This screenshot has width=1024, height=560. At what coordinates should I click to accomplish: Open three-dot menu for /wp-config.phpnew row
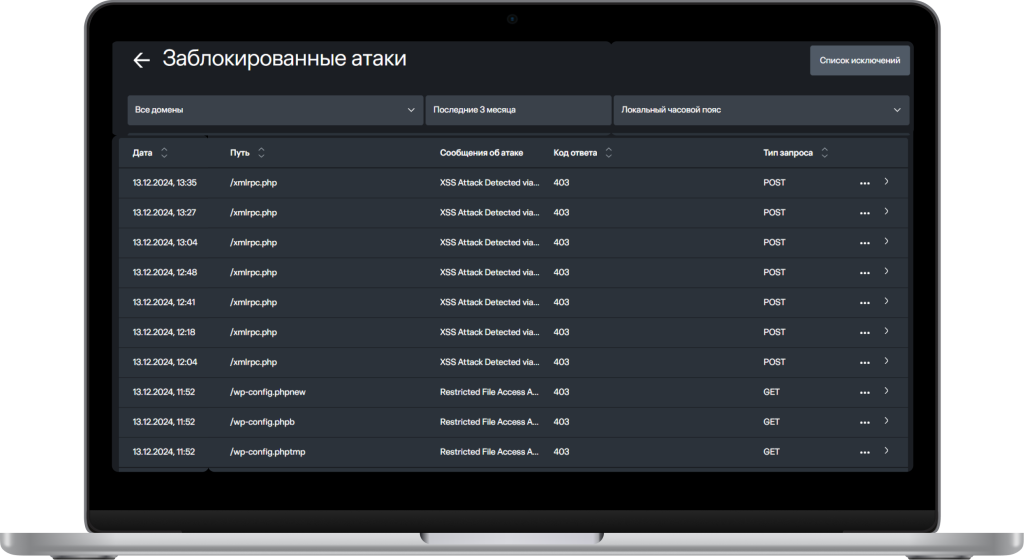864,393
